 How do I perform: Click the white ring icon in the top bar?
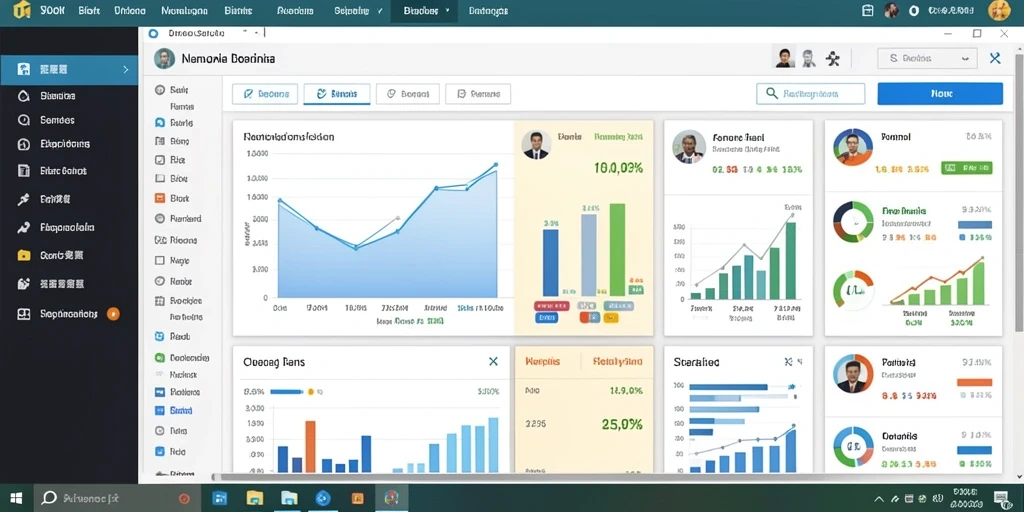(914, 10)
